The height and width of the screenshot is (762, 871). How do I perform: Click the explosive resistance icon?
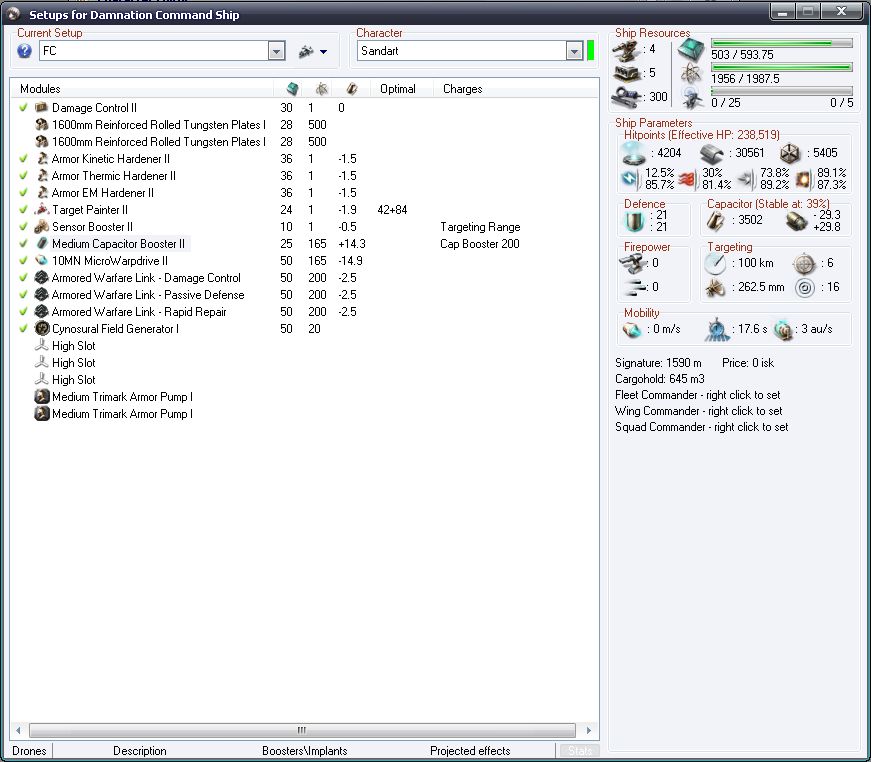pyautogui.click(x=803, y=179)
